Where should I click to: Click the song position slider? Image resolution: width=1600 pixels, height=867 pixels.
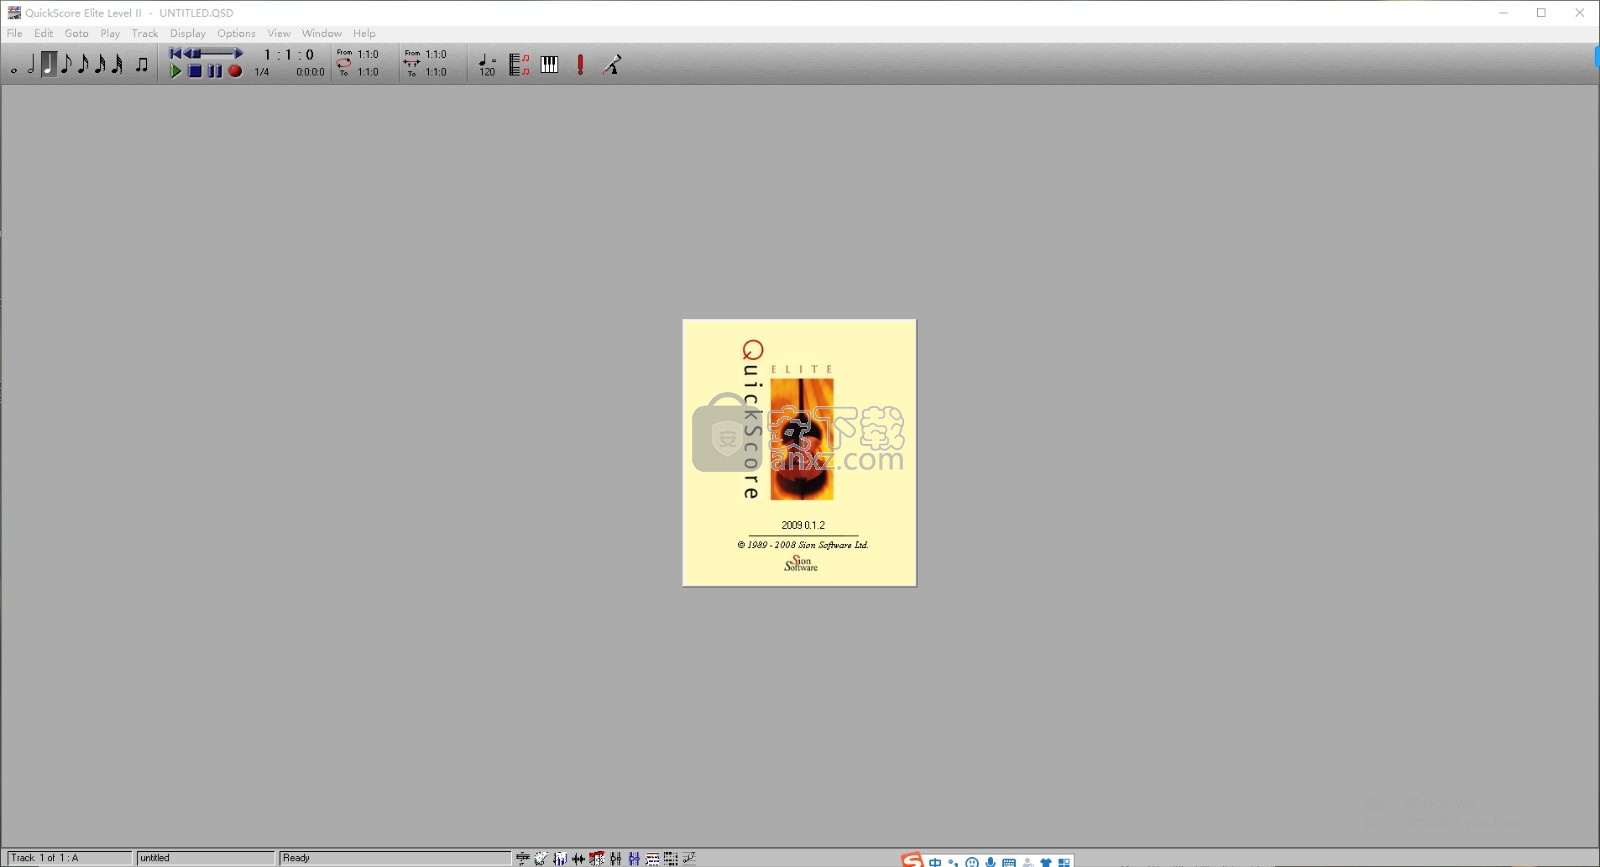(x=214, y=54)
